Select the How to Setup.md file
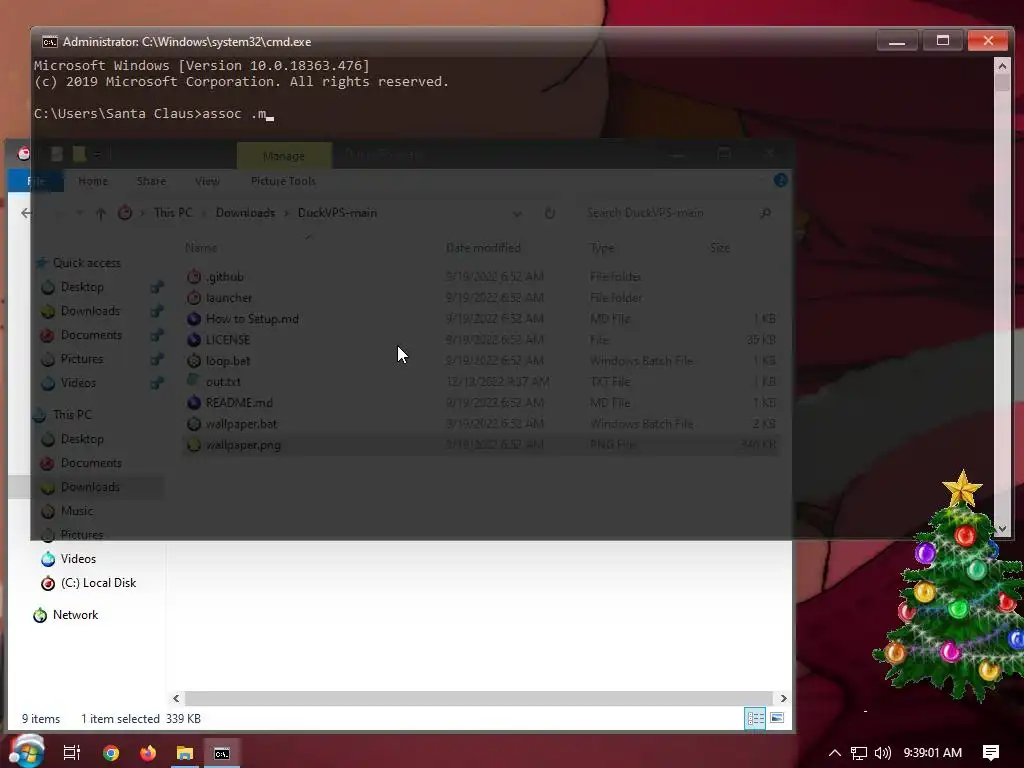The image size is (1024, 768). pyautogui.click(x=252, y=319)
